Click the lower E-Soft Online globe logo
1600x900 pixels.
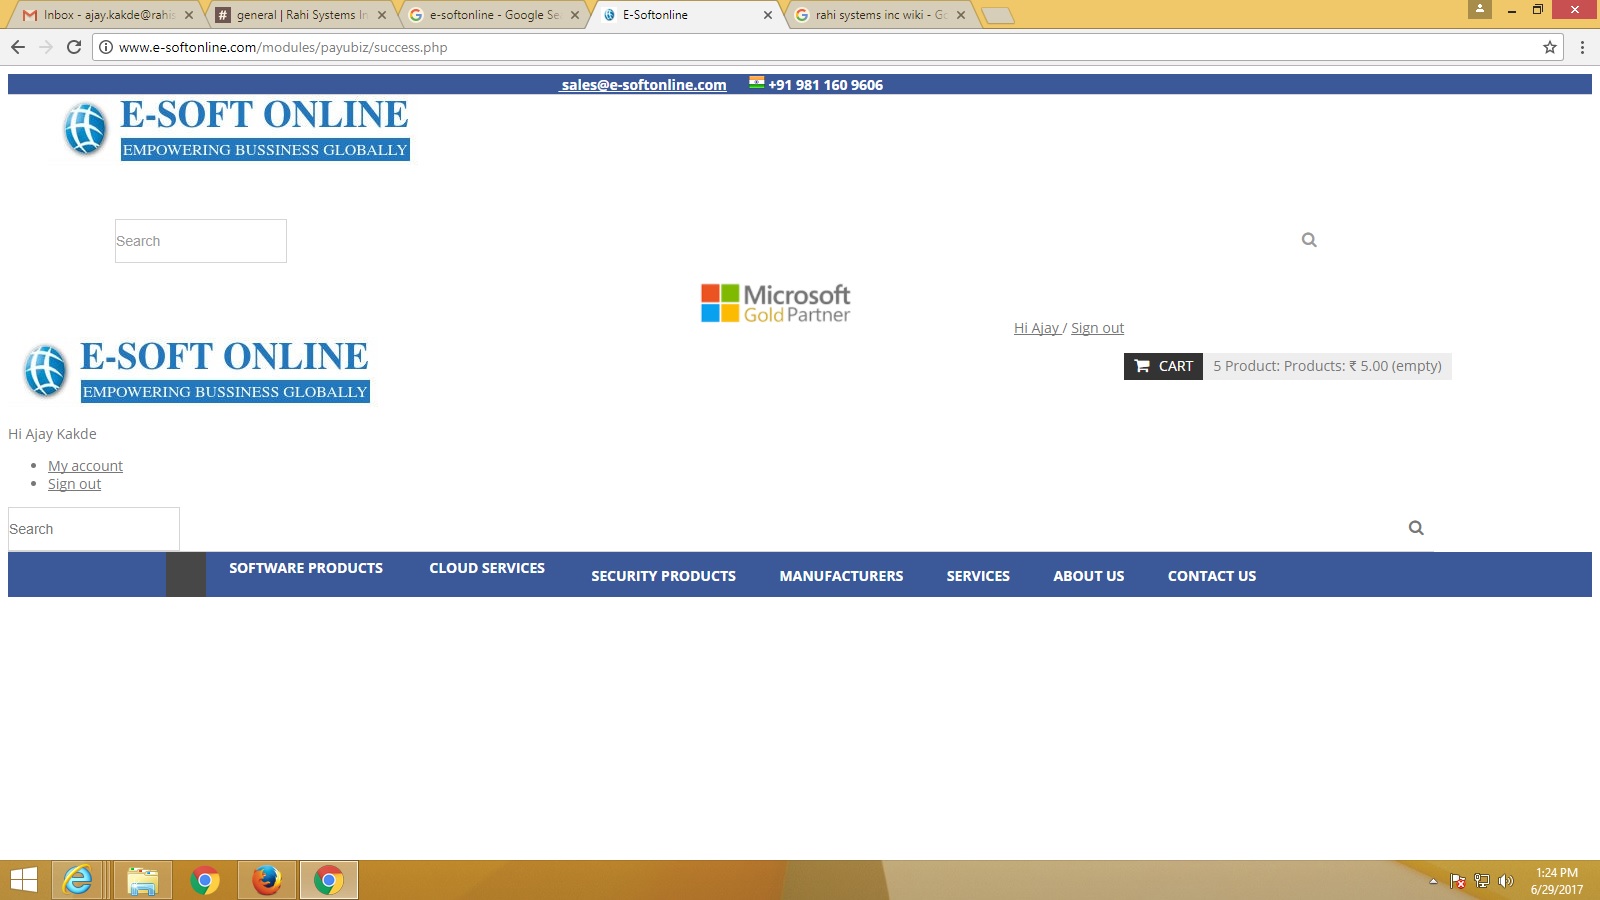point(45,371)
